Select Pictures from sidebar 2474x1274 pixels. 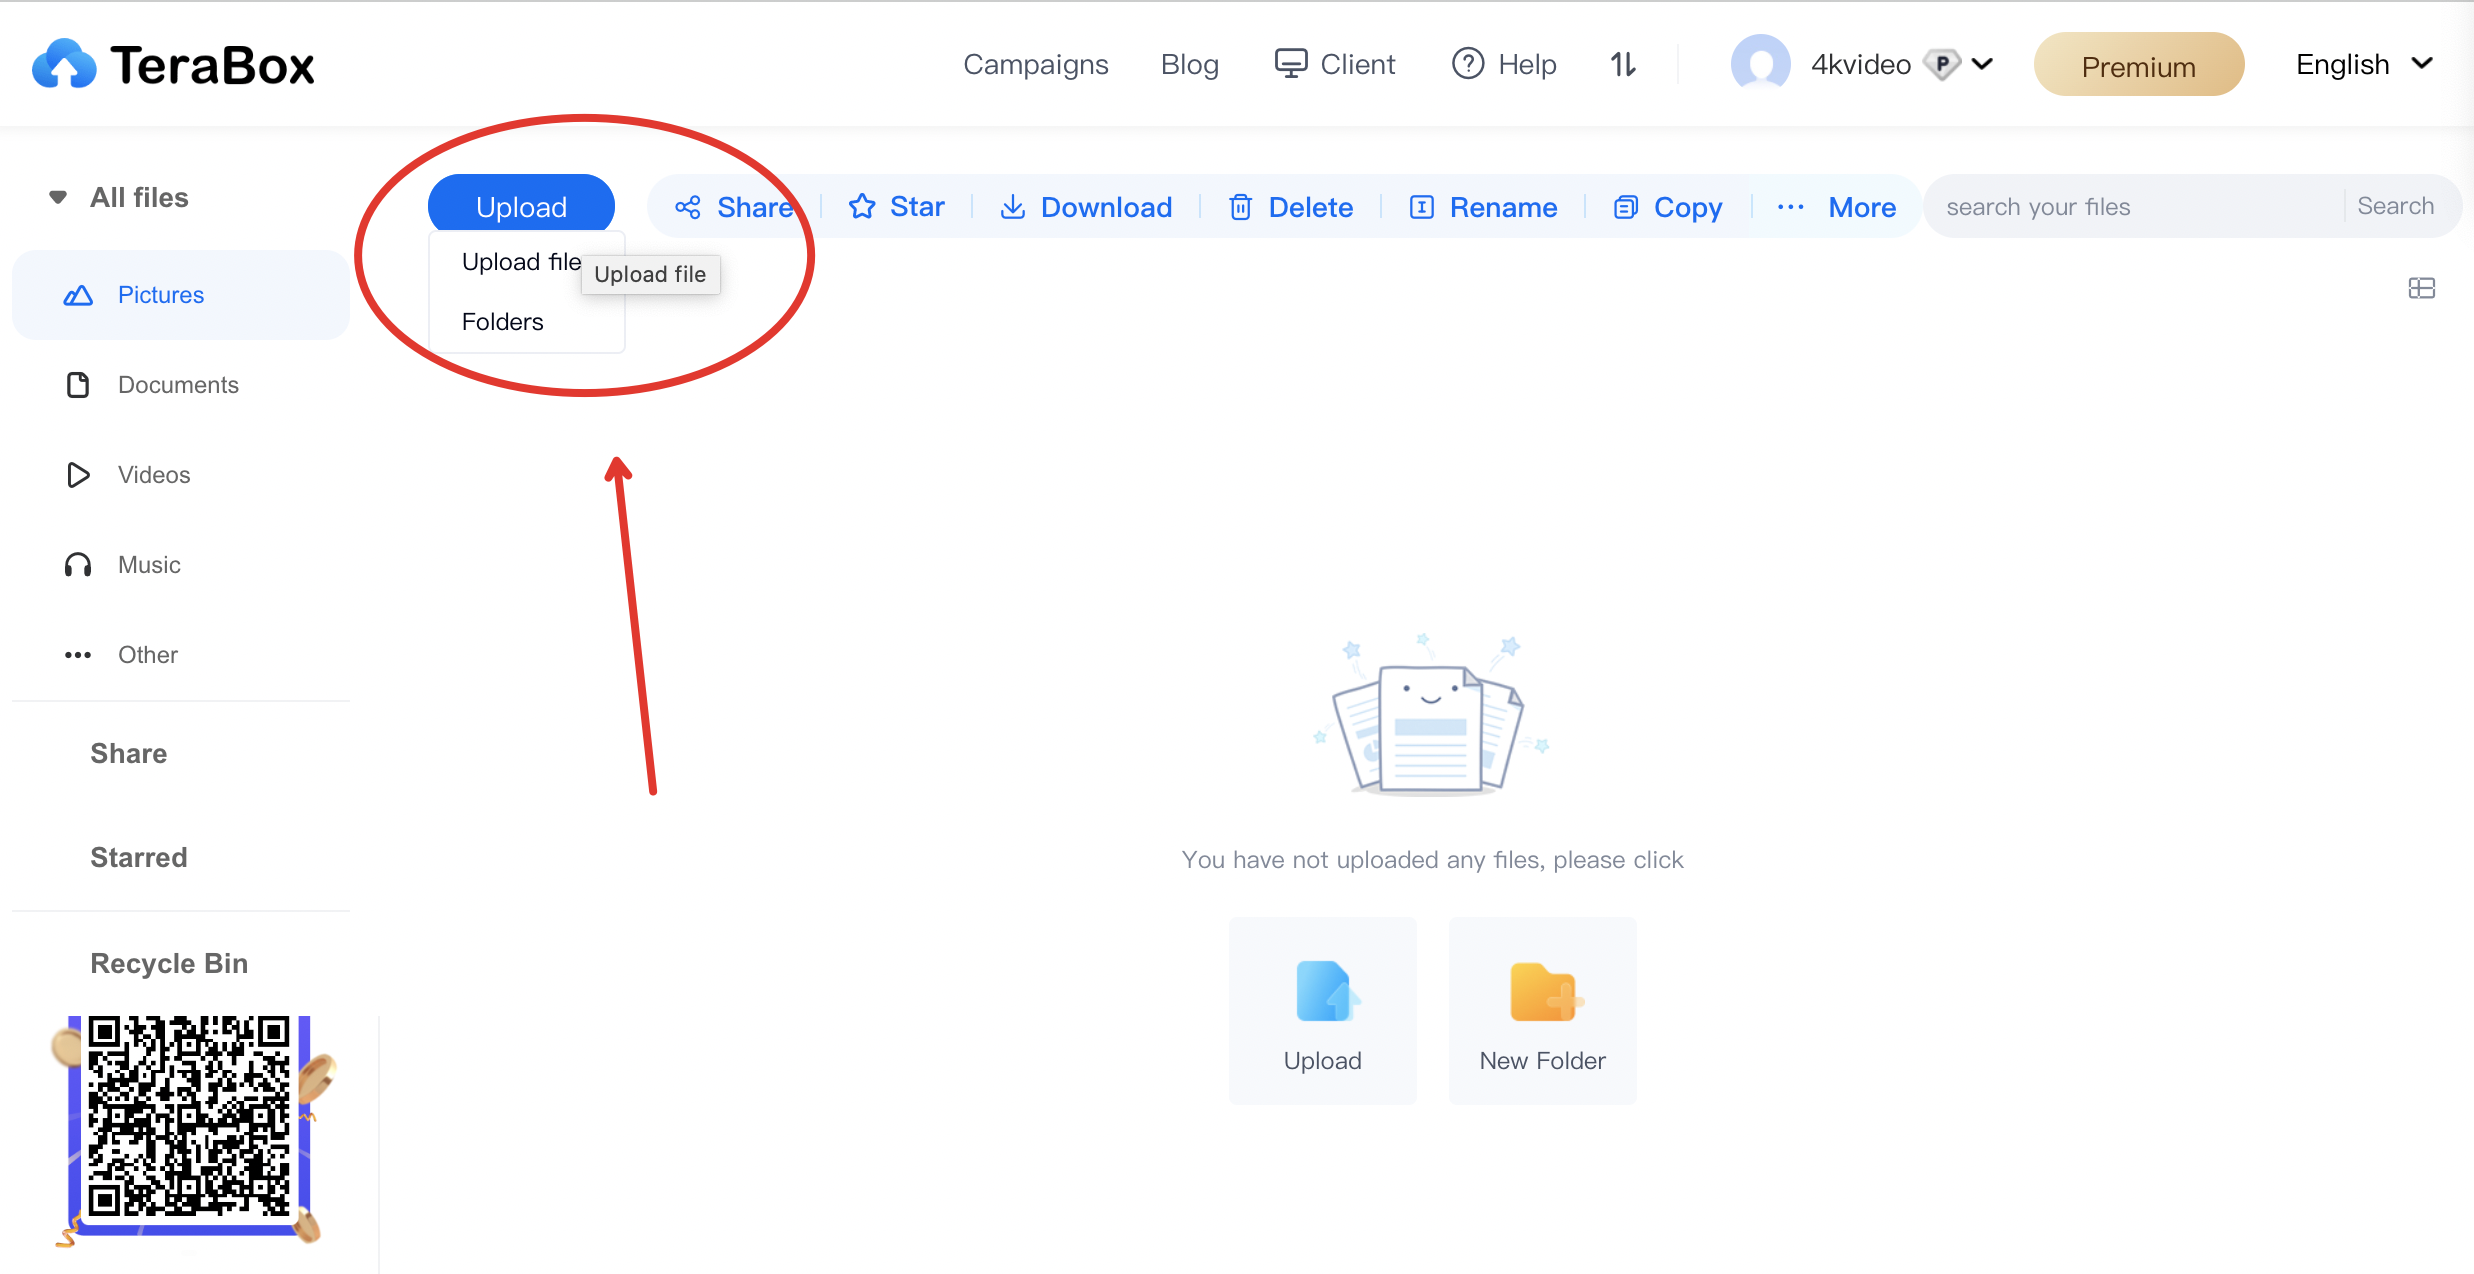[x=161, y=294]
